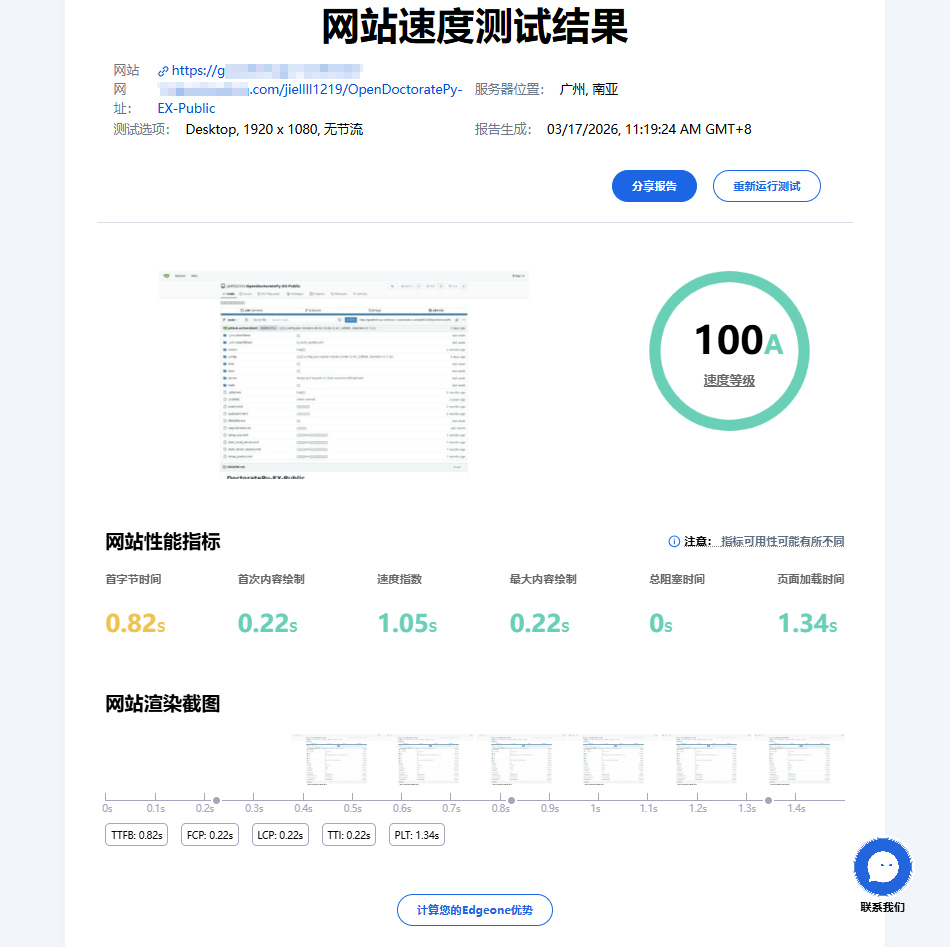This screenshot has height=947, width=950.
Task: Click the timeline marker near 0.85s
Action: (x=512, y=799)
